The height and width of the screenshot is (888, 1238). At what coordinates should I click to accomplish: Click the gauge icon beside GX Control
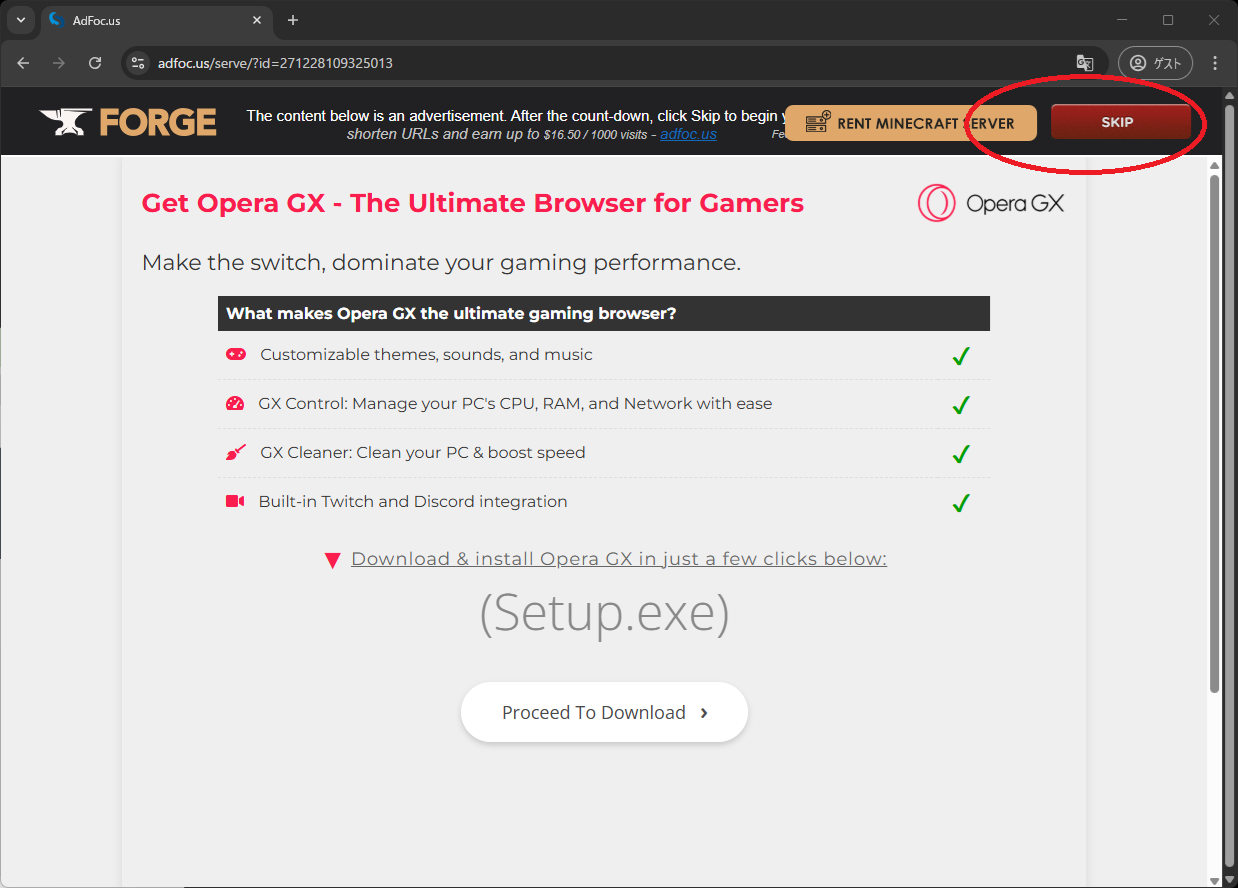pyautogui.click(x=235, y=404)
